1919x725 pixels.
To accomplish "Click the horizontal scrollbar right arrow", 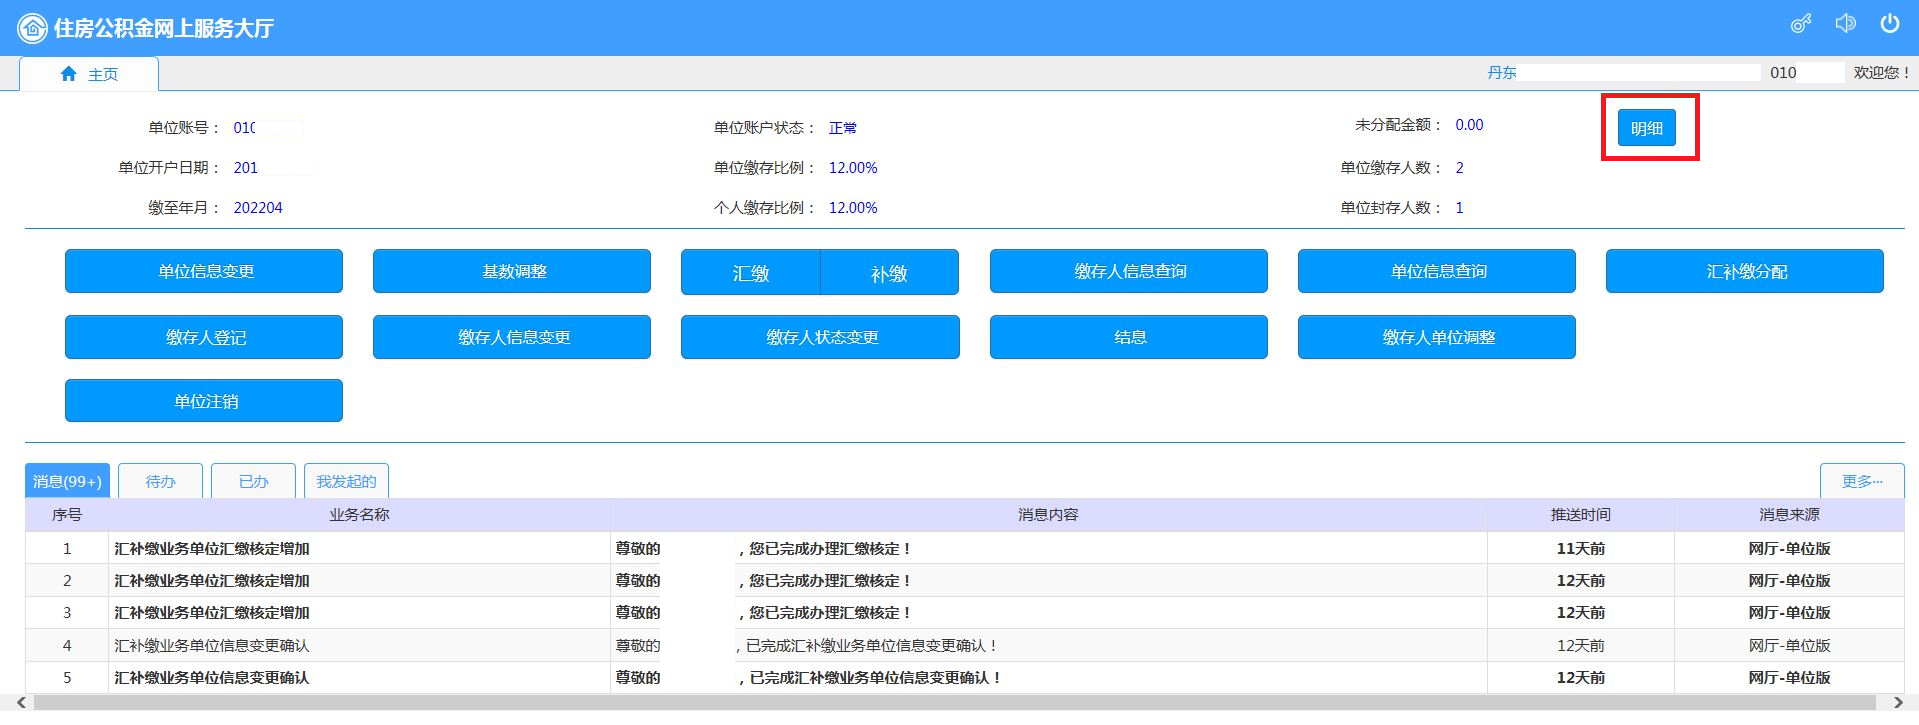I will pos(1897,703).
